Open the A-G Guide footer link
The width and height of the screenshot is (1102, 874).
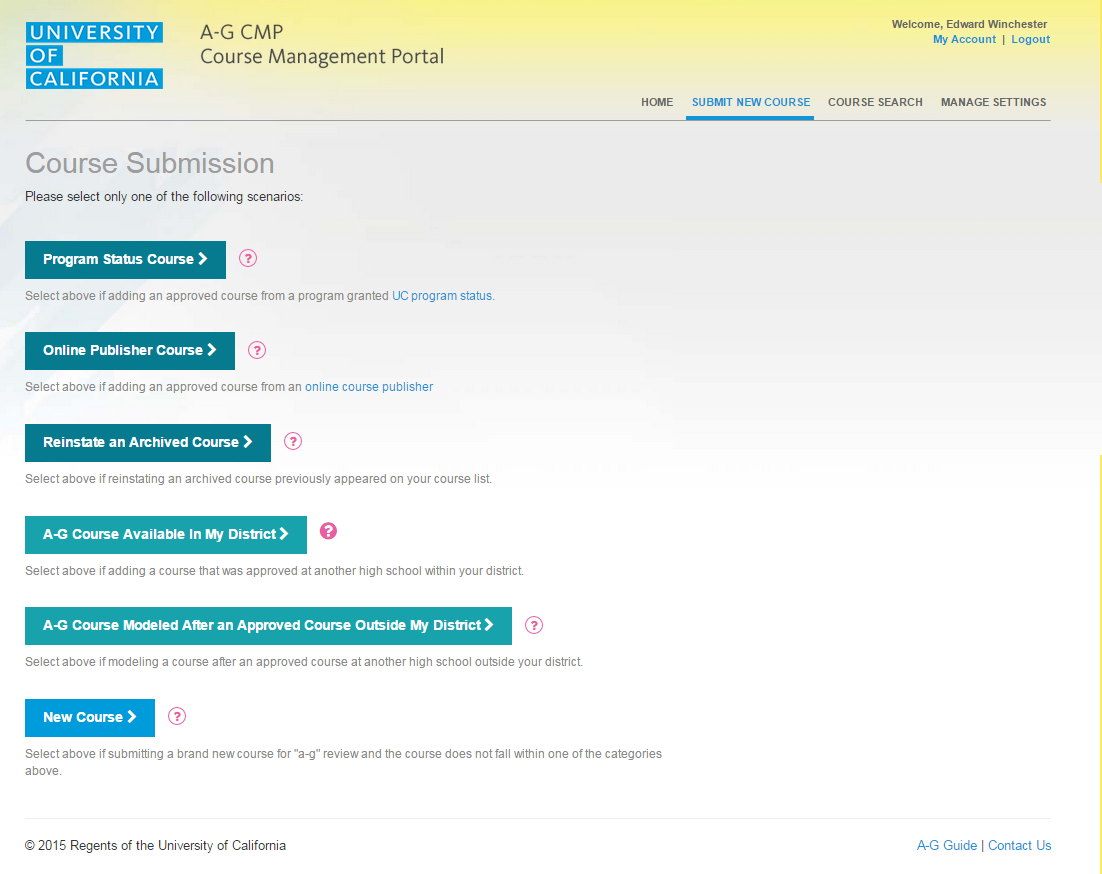click(x=947, y=845)
